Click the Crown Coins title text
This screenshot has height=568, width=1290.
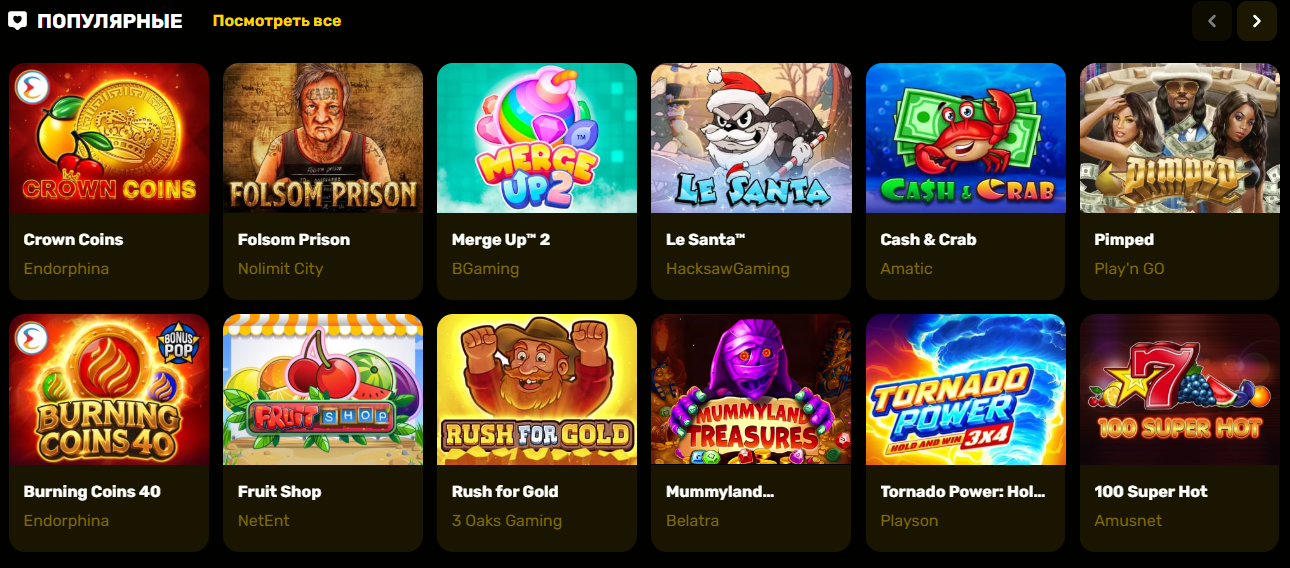(x=73, y=240)
